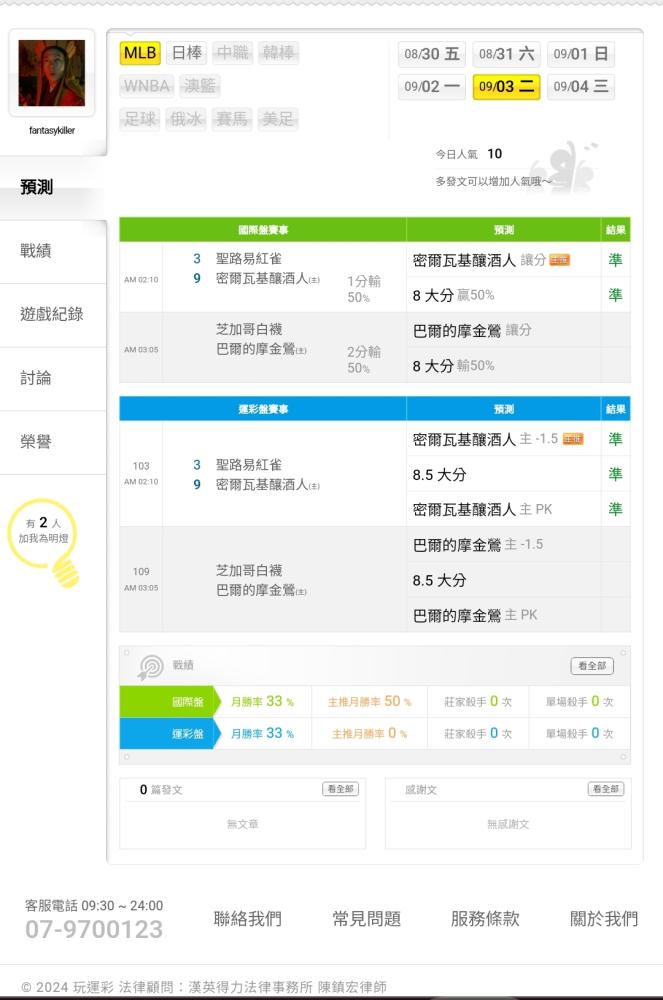The image size is (663, 1000).
Task: Open the 榮譽 sidebar section
Action: (x=37, y=442)
